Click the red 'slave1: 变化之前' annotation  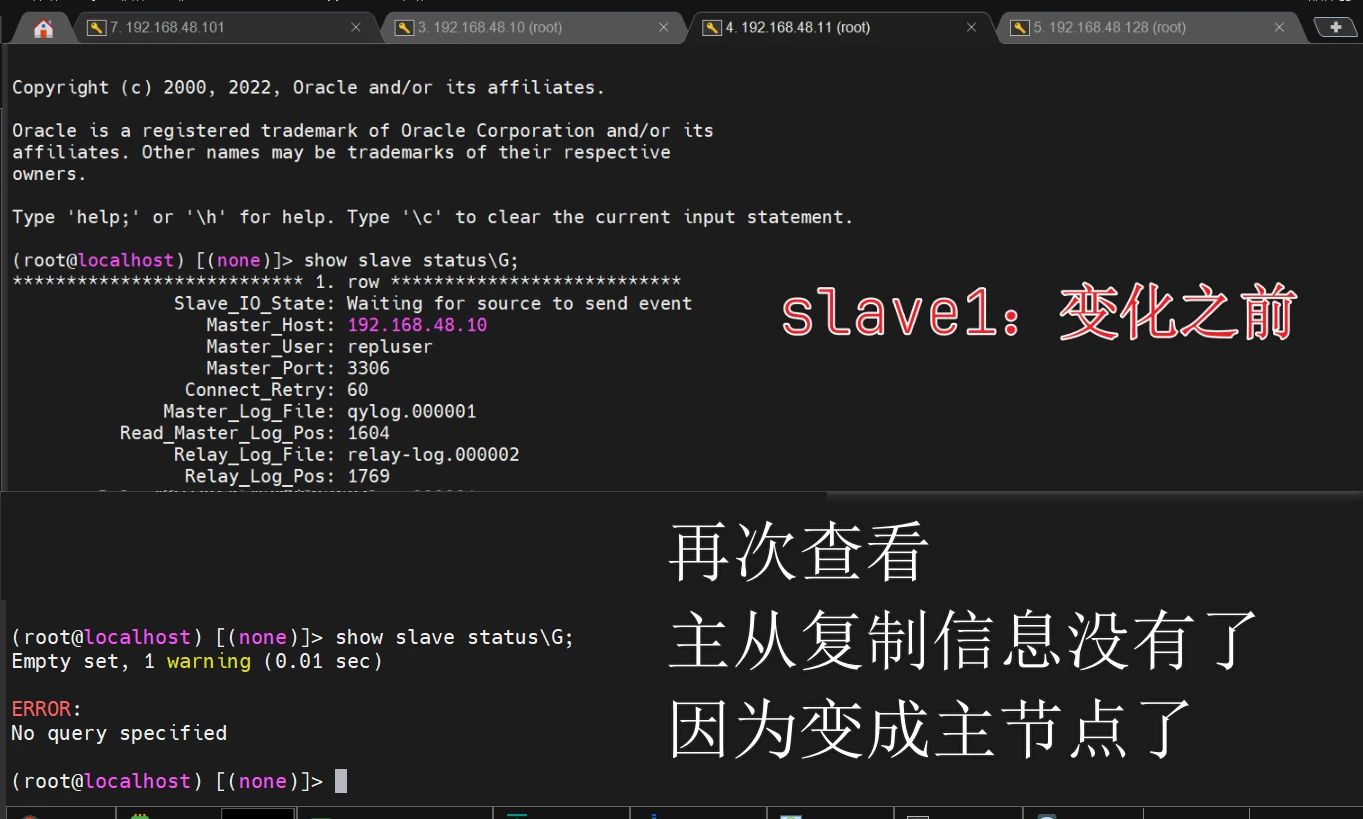[1038, 314]
